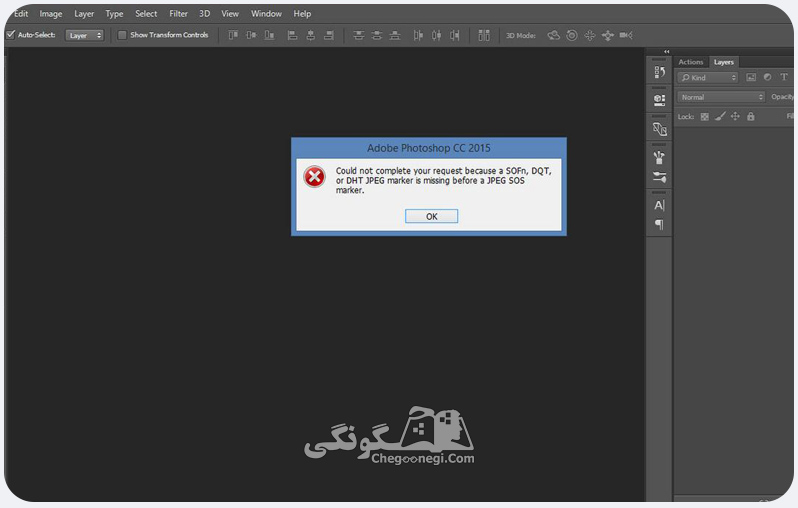798x508 pixels.
Task: Toggle Show Transform Controls checkbox
Action: 122,35
